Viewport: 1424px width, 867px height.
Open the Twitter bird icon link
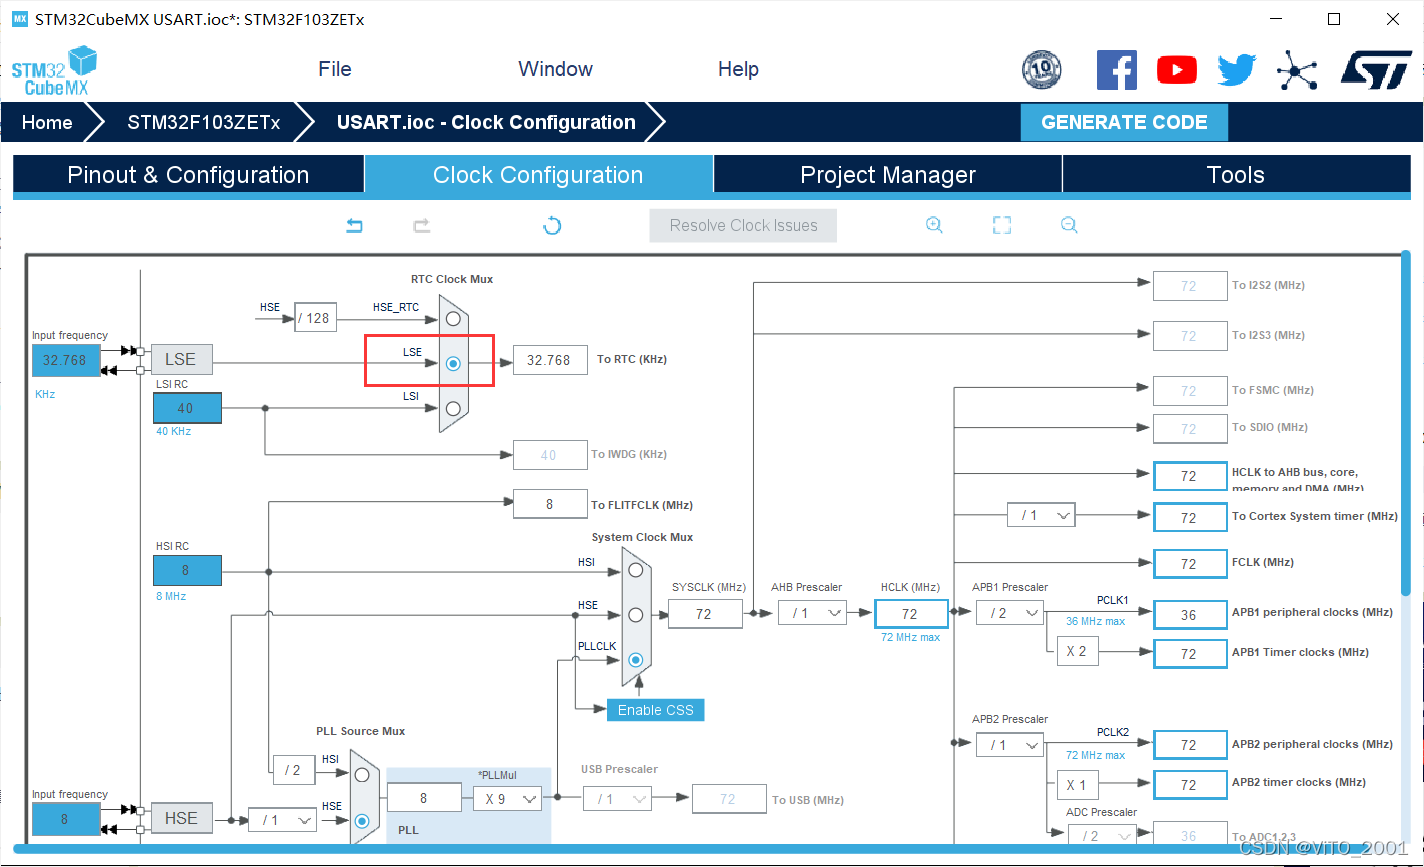coord(1237,70)
